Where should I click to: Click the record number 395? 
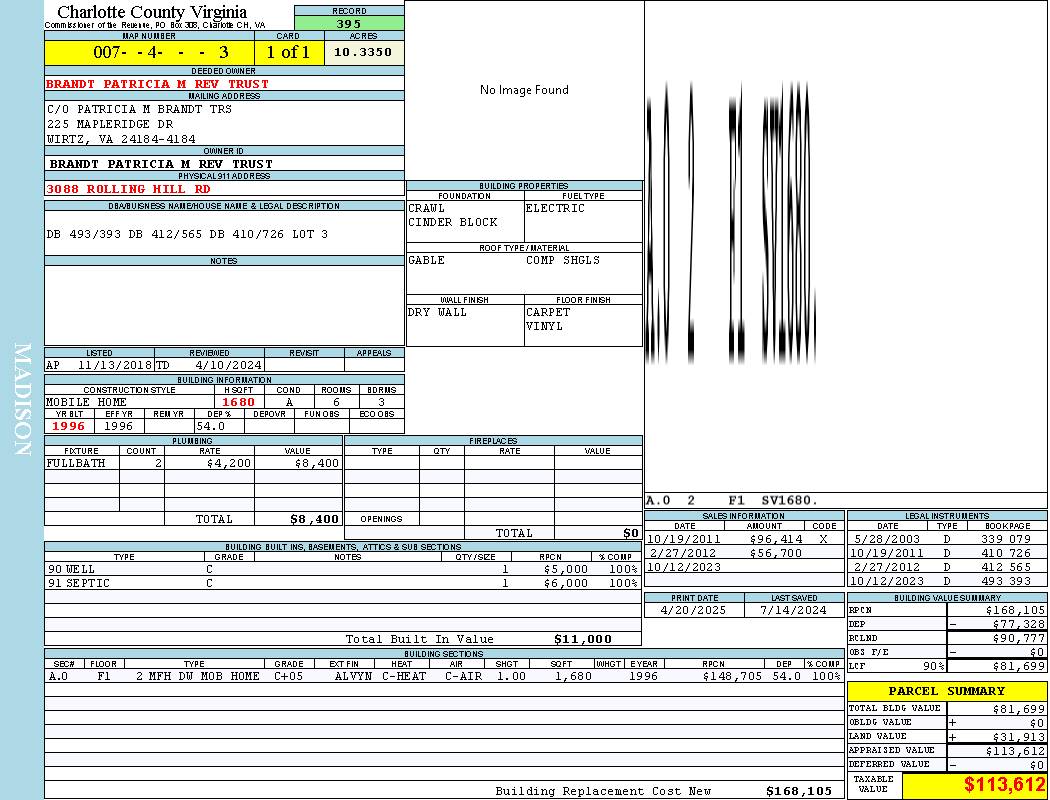[349, 23]
